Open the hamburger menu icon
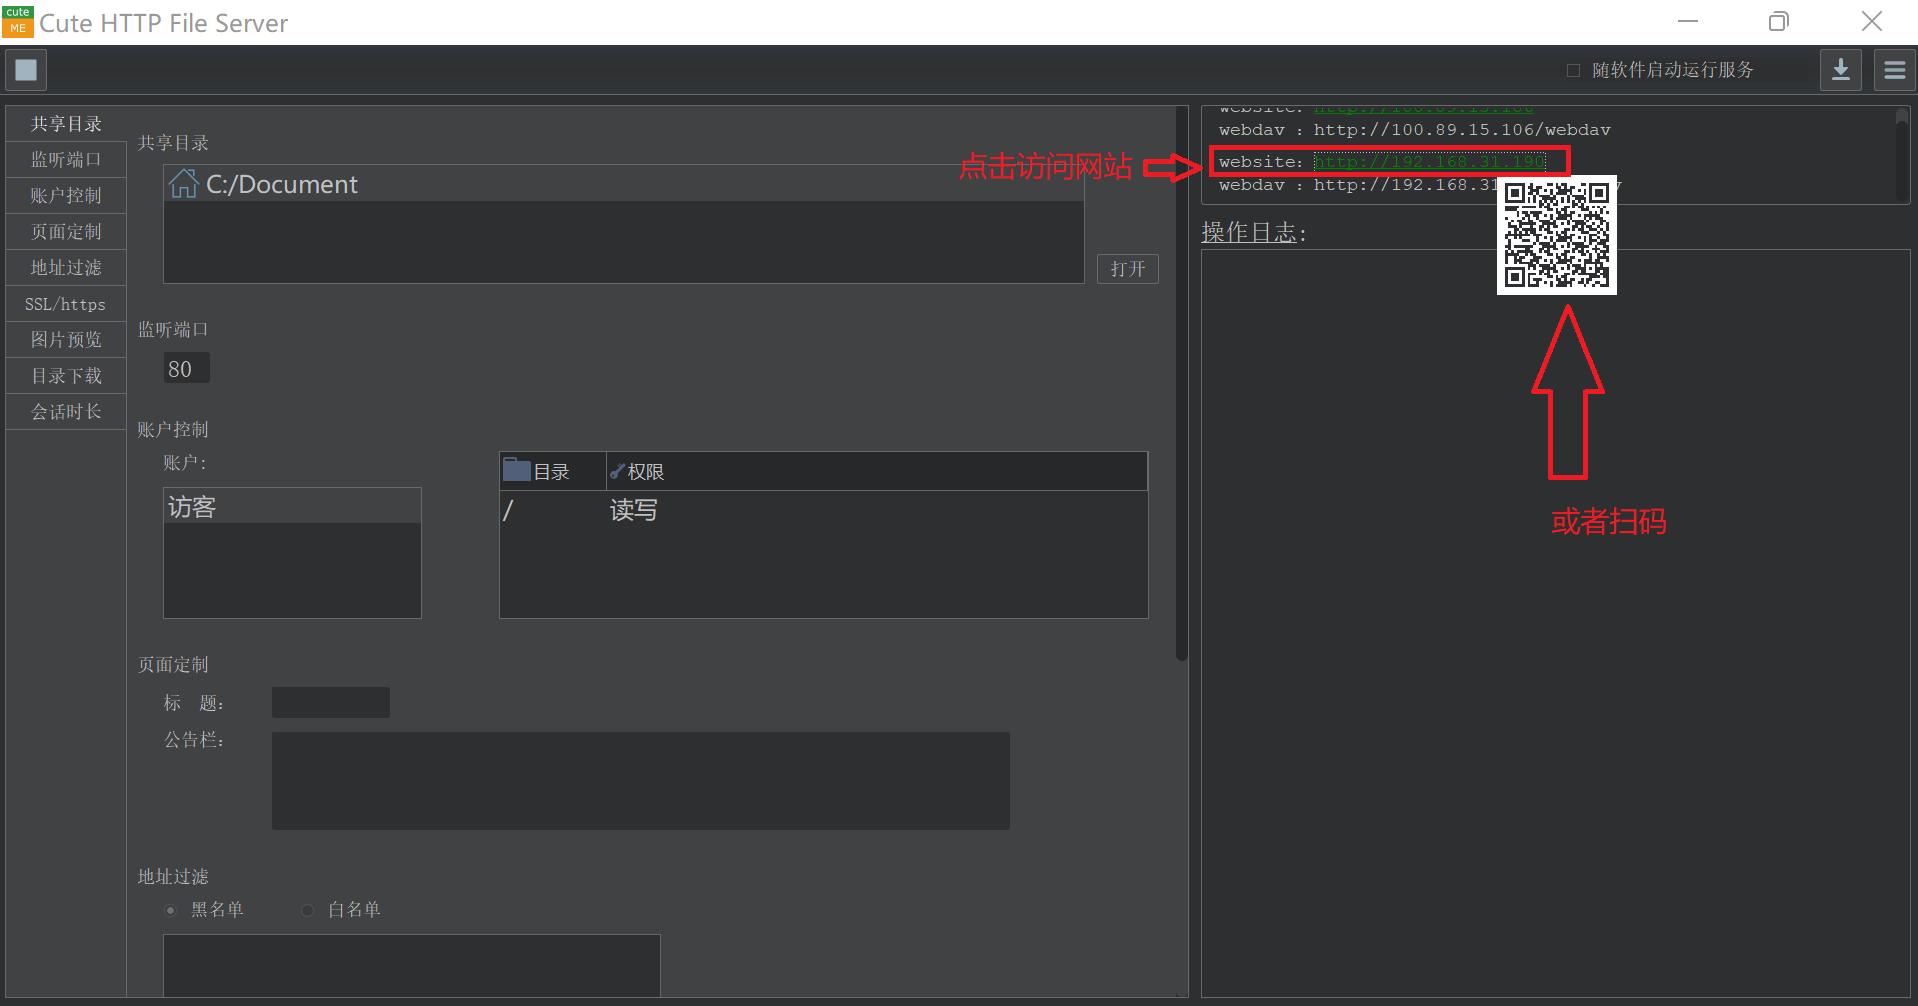Screen dimensions: 1918x1006 (x=1894, y=70)
